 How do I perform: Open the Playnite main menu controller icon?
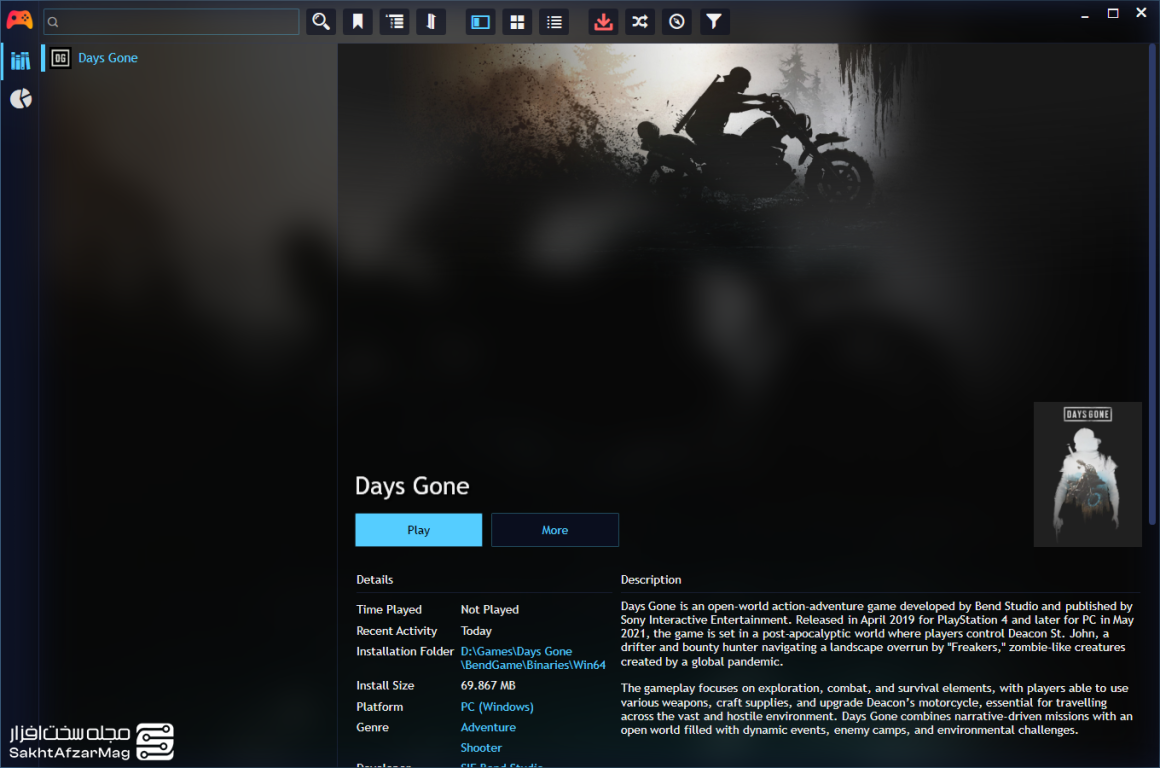coord(19,21)
